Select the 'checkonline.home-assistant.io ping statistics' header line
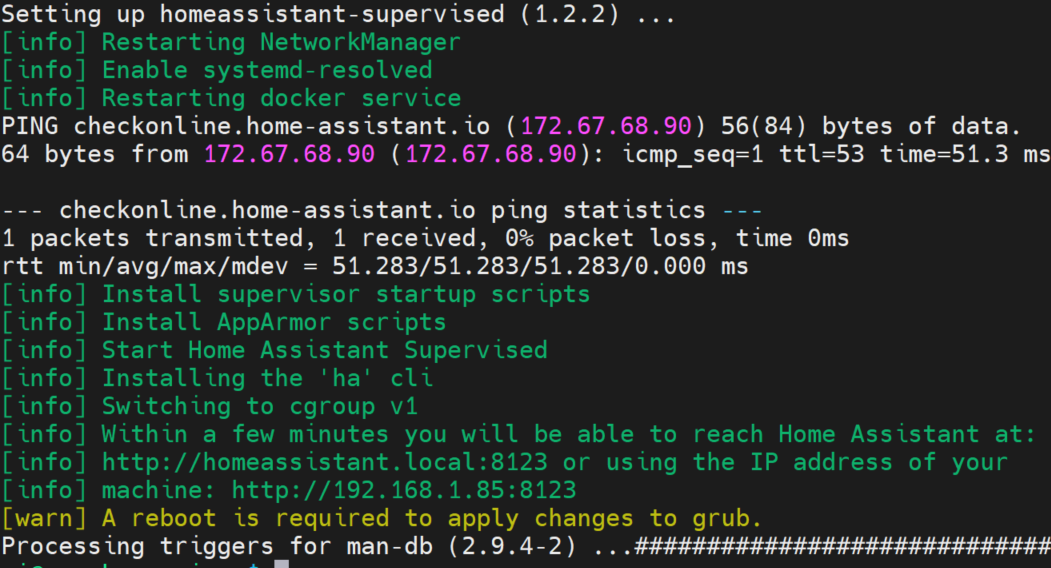Viewport: 1051px width, 568px height. tap(382, 211)
